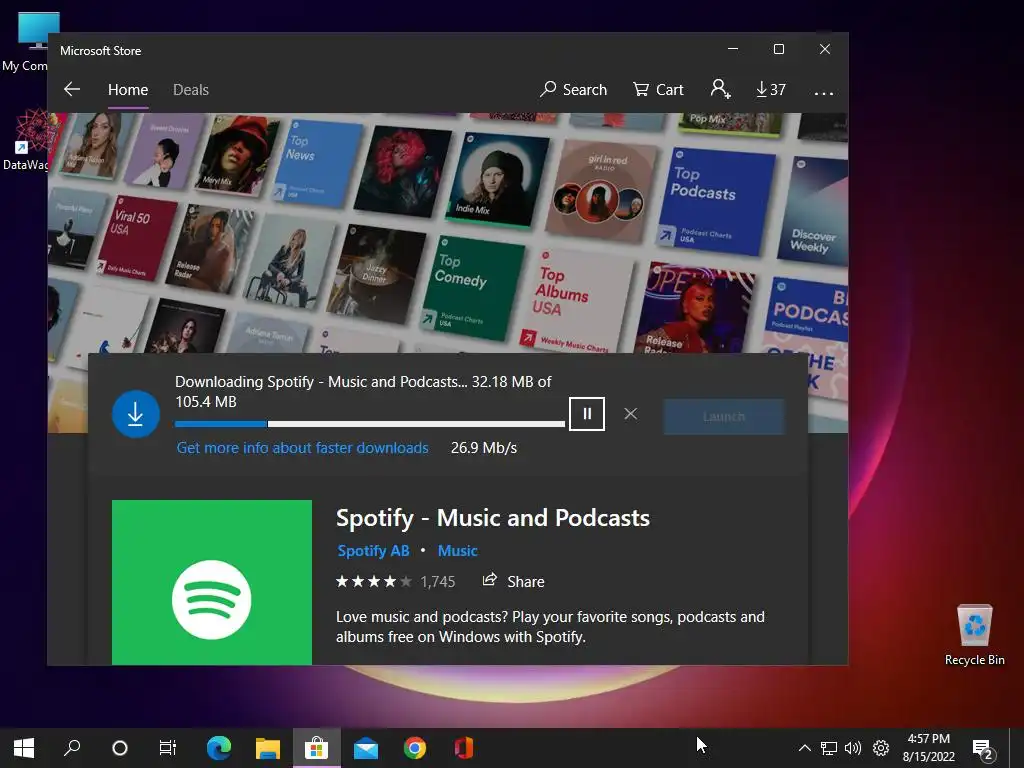Click the settings gear in system tray
The width and height of the screenshot is (1024, 768).
(881, 748)
